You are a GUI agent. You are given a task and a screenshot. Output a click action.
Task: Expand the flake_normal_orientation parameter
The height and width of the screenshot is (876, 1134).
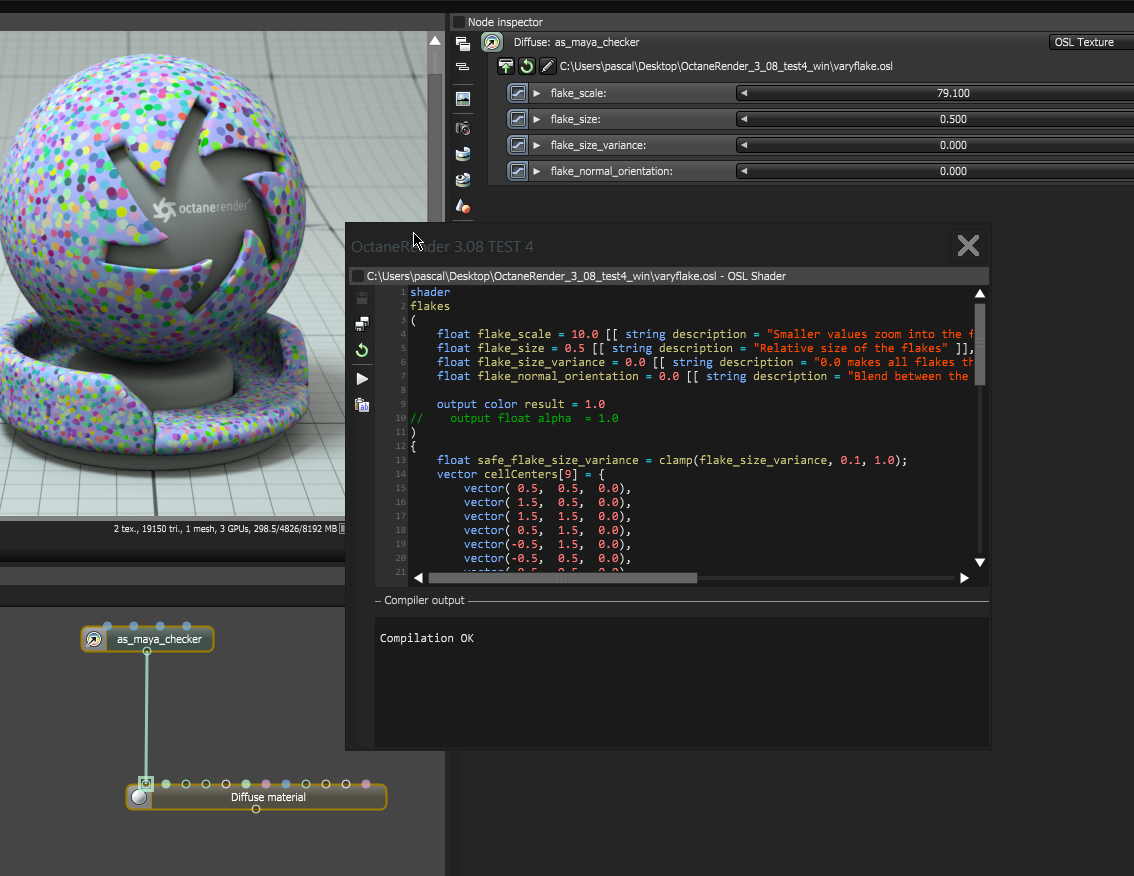[x=537, y=171]
